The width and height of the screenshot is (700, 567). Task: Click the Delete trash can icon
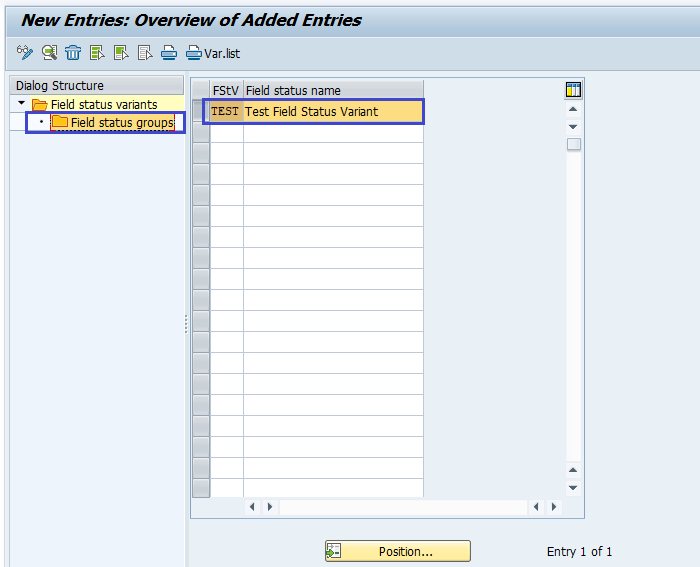pos(73,53)
